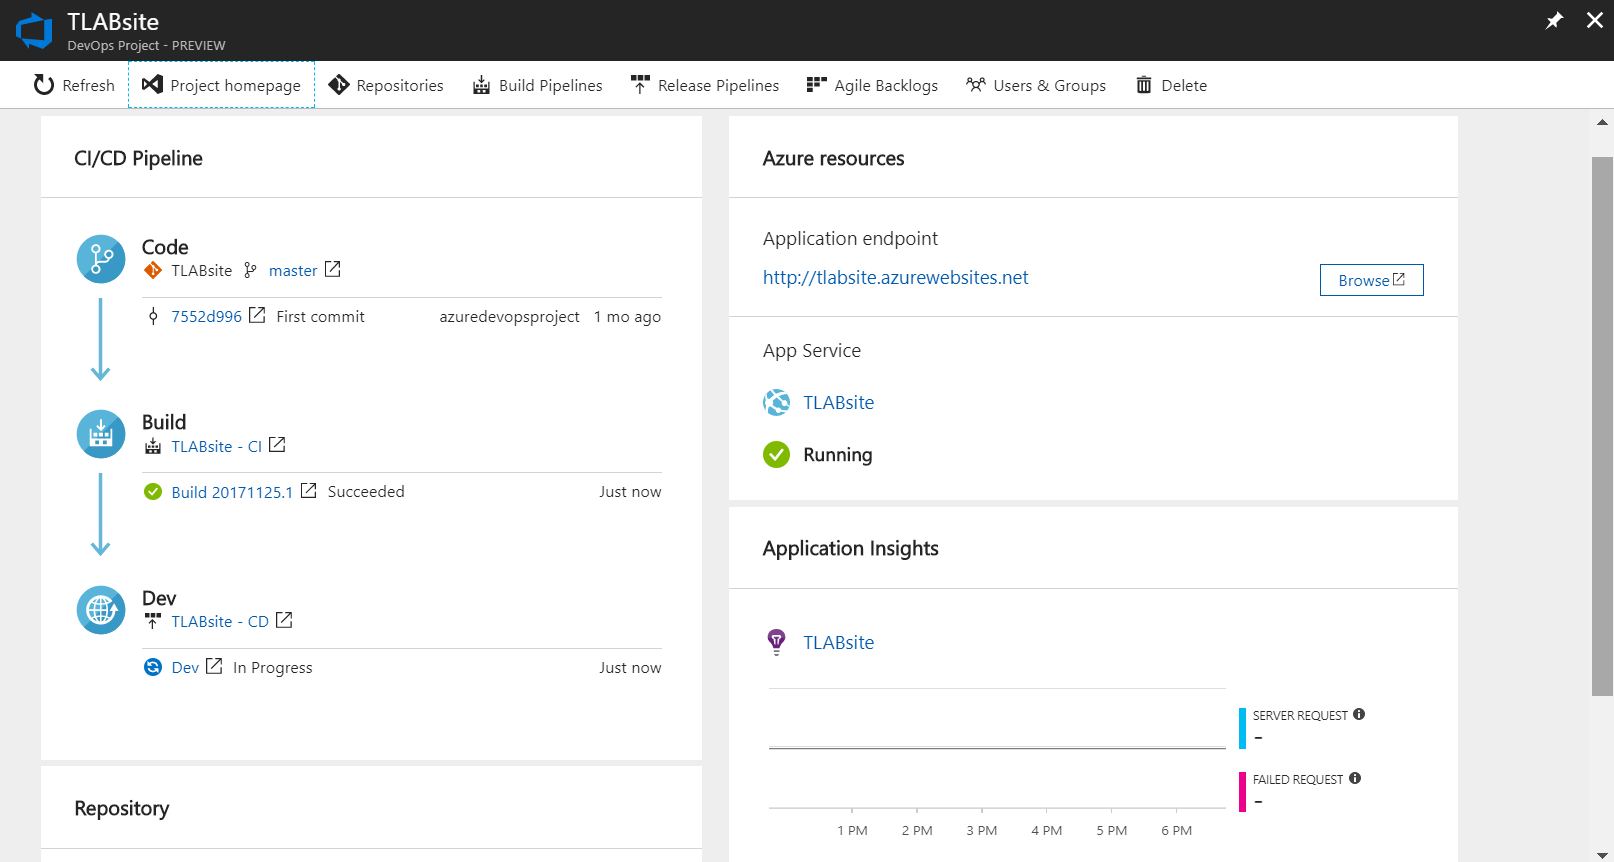
Task: Click the green Succeeded build status icon
Action: (153, 492)
